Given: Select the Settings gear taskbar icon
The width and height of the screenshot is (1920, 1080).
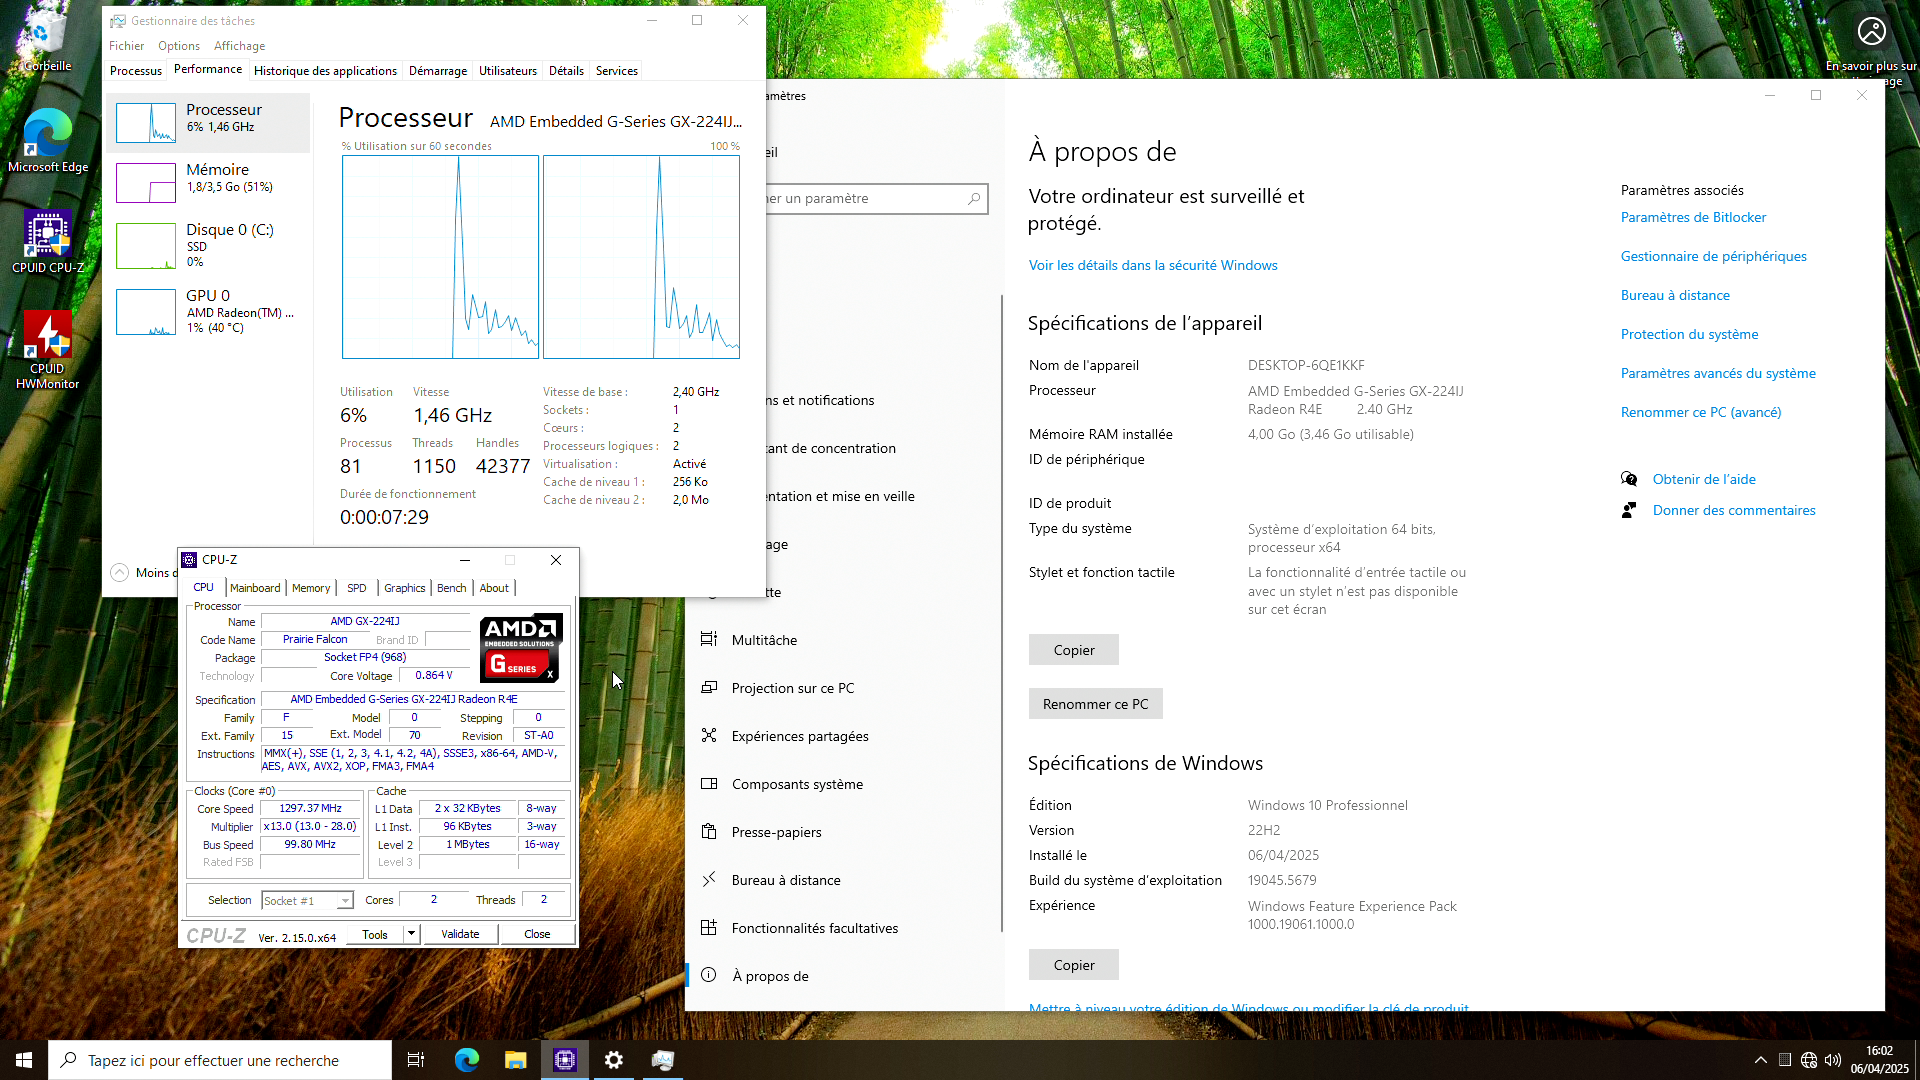Looking at the screenshot, I should 614,1060.
